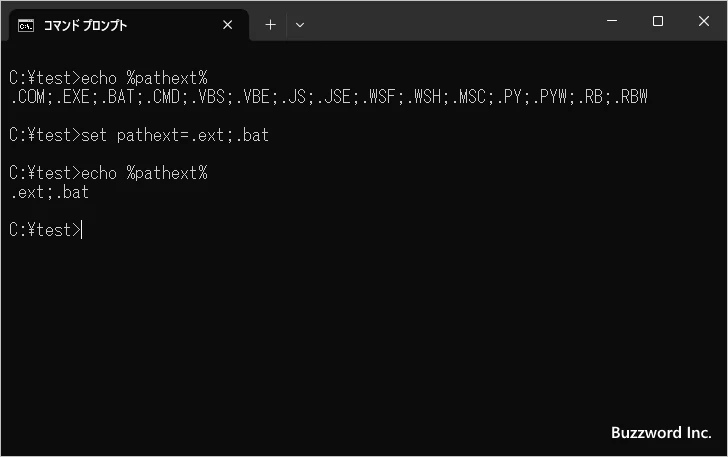Open a new tab with the plus icon
The width and height of the screenshot is (728, 457).
[270, 25]
